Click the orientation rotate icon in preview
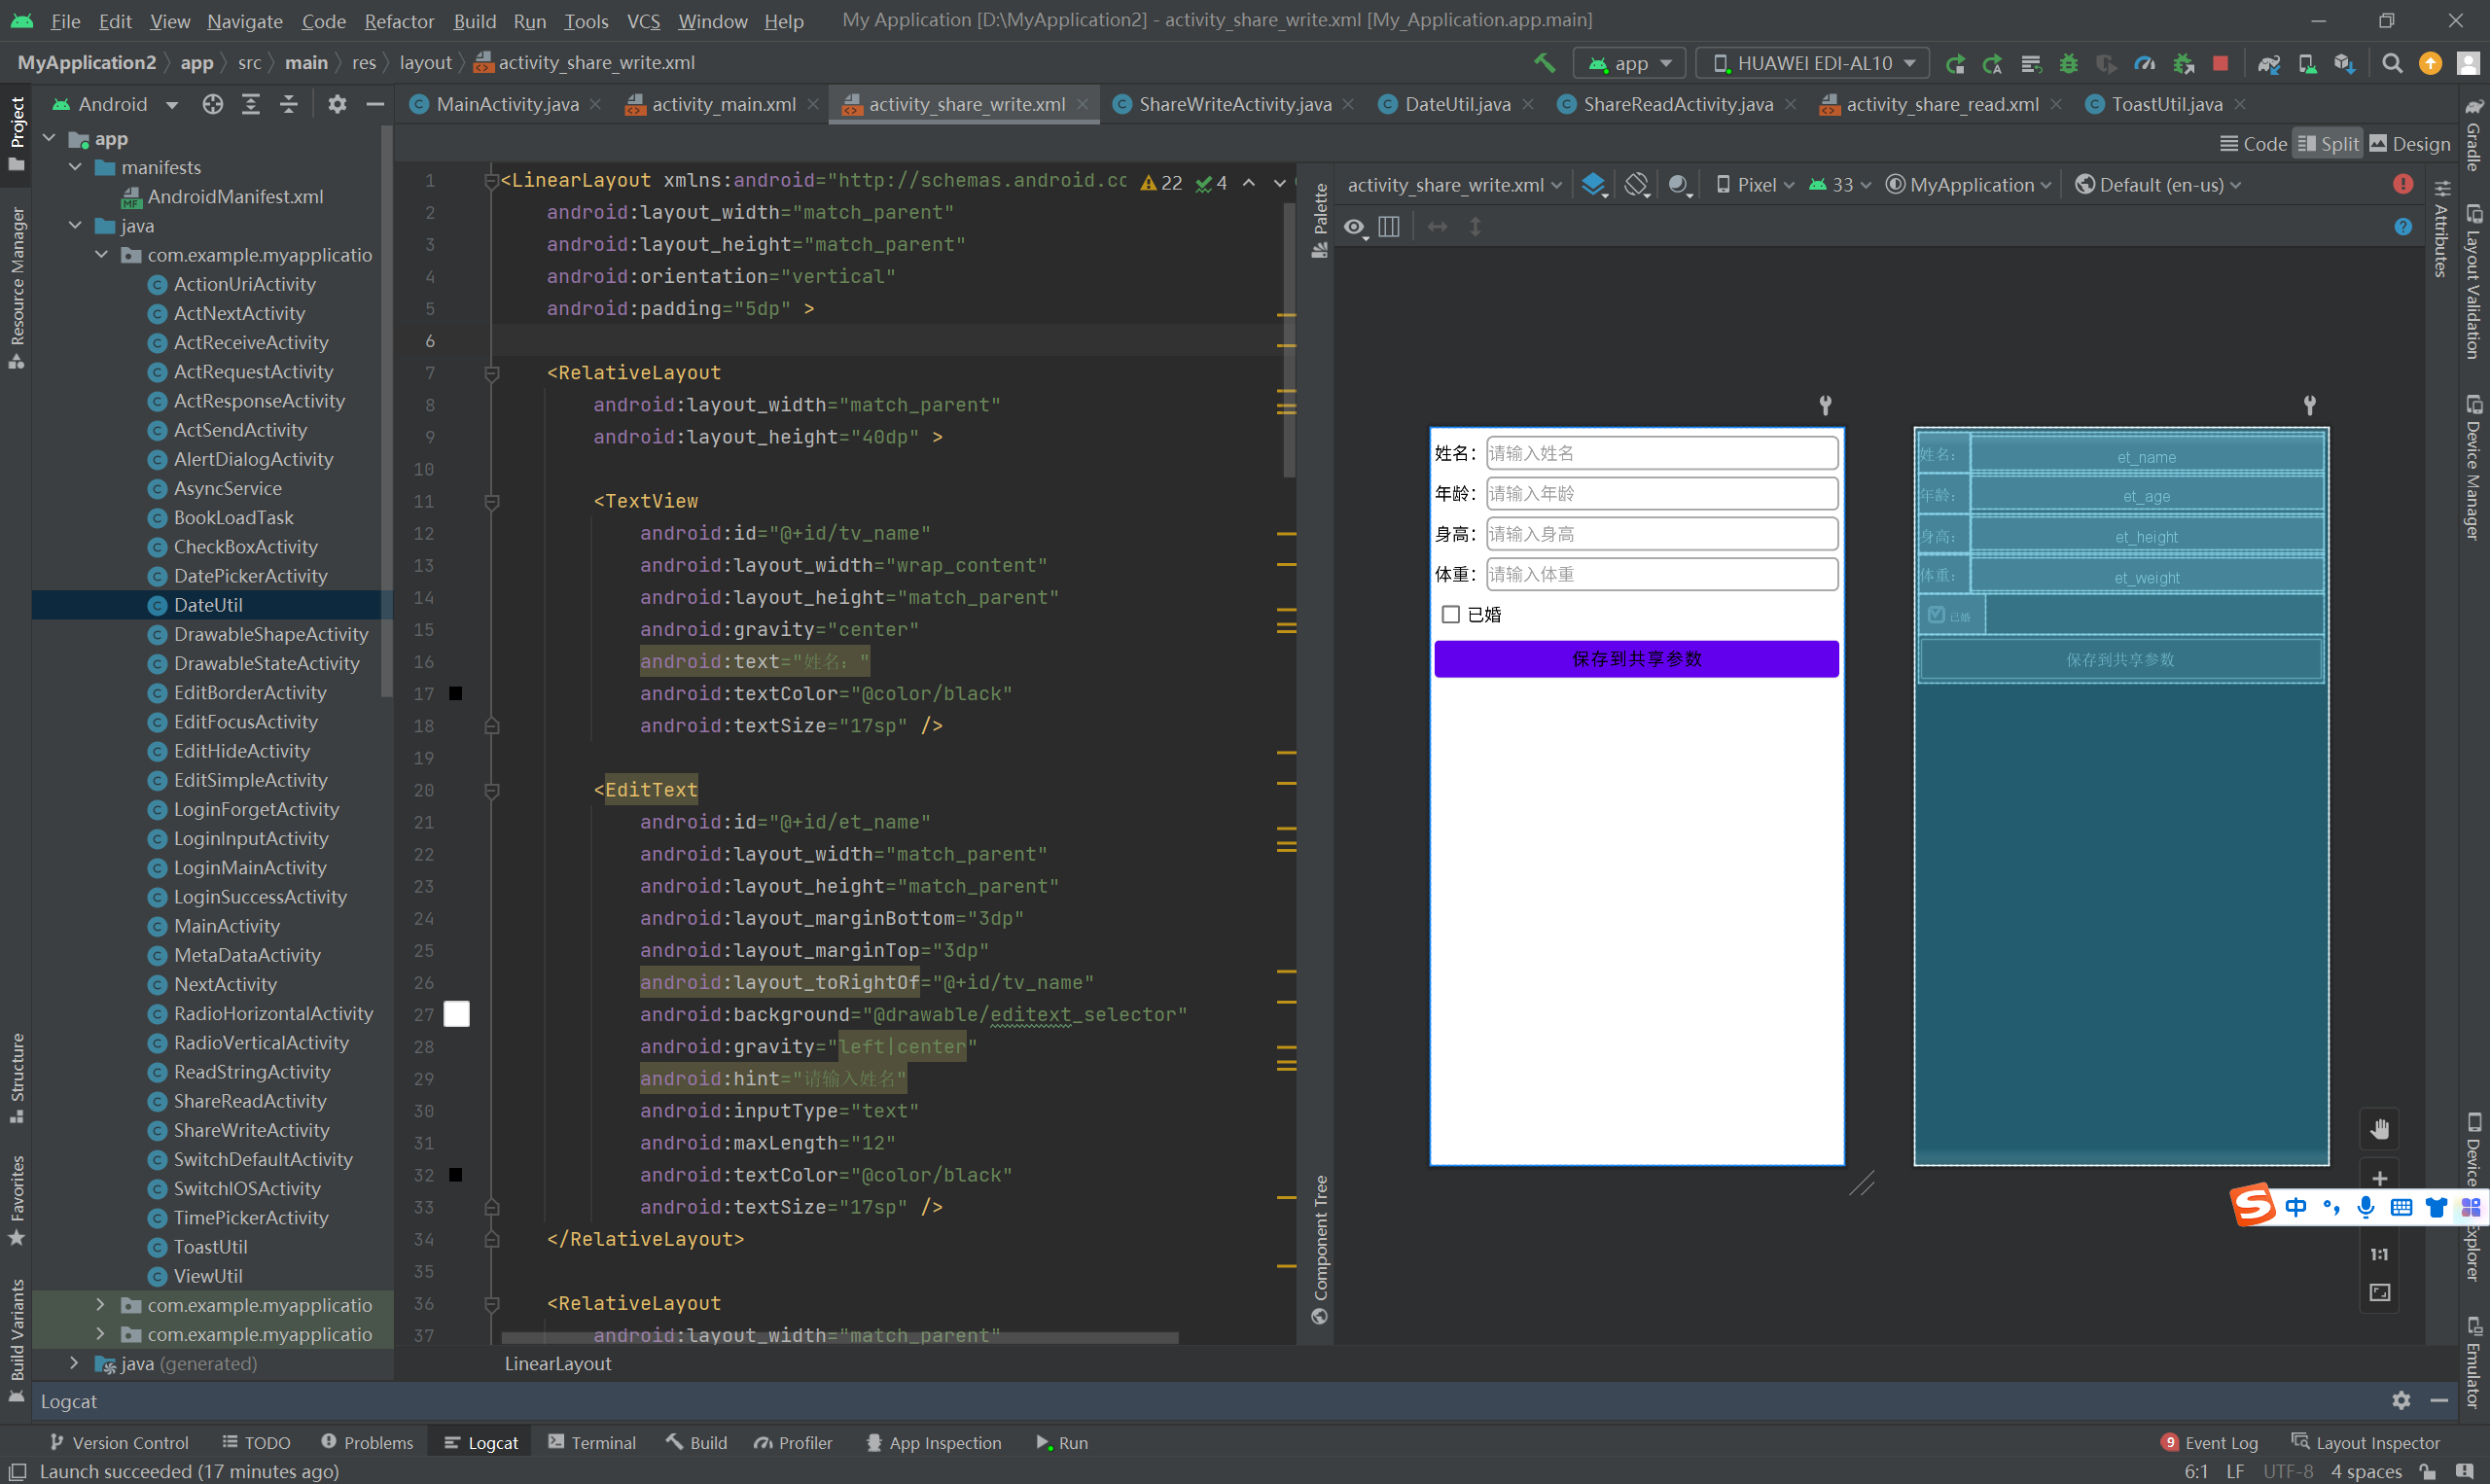 pos(1636,185)
